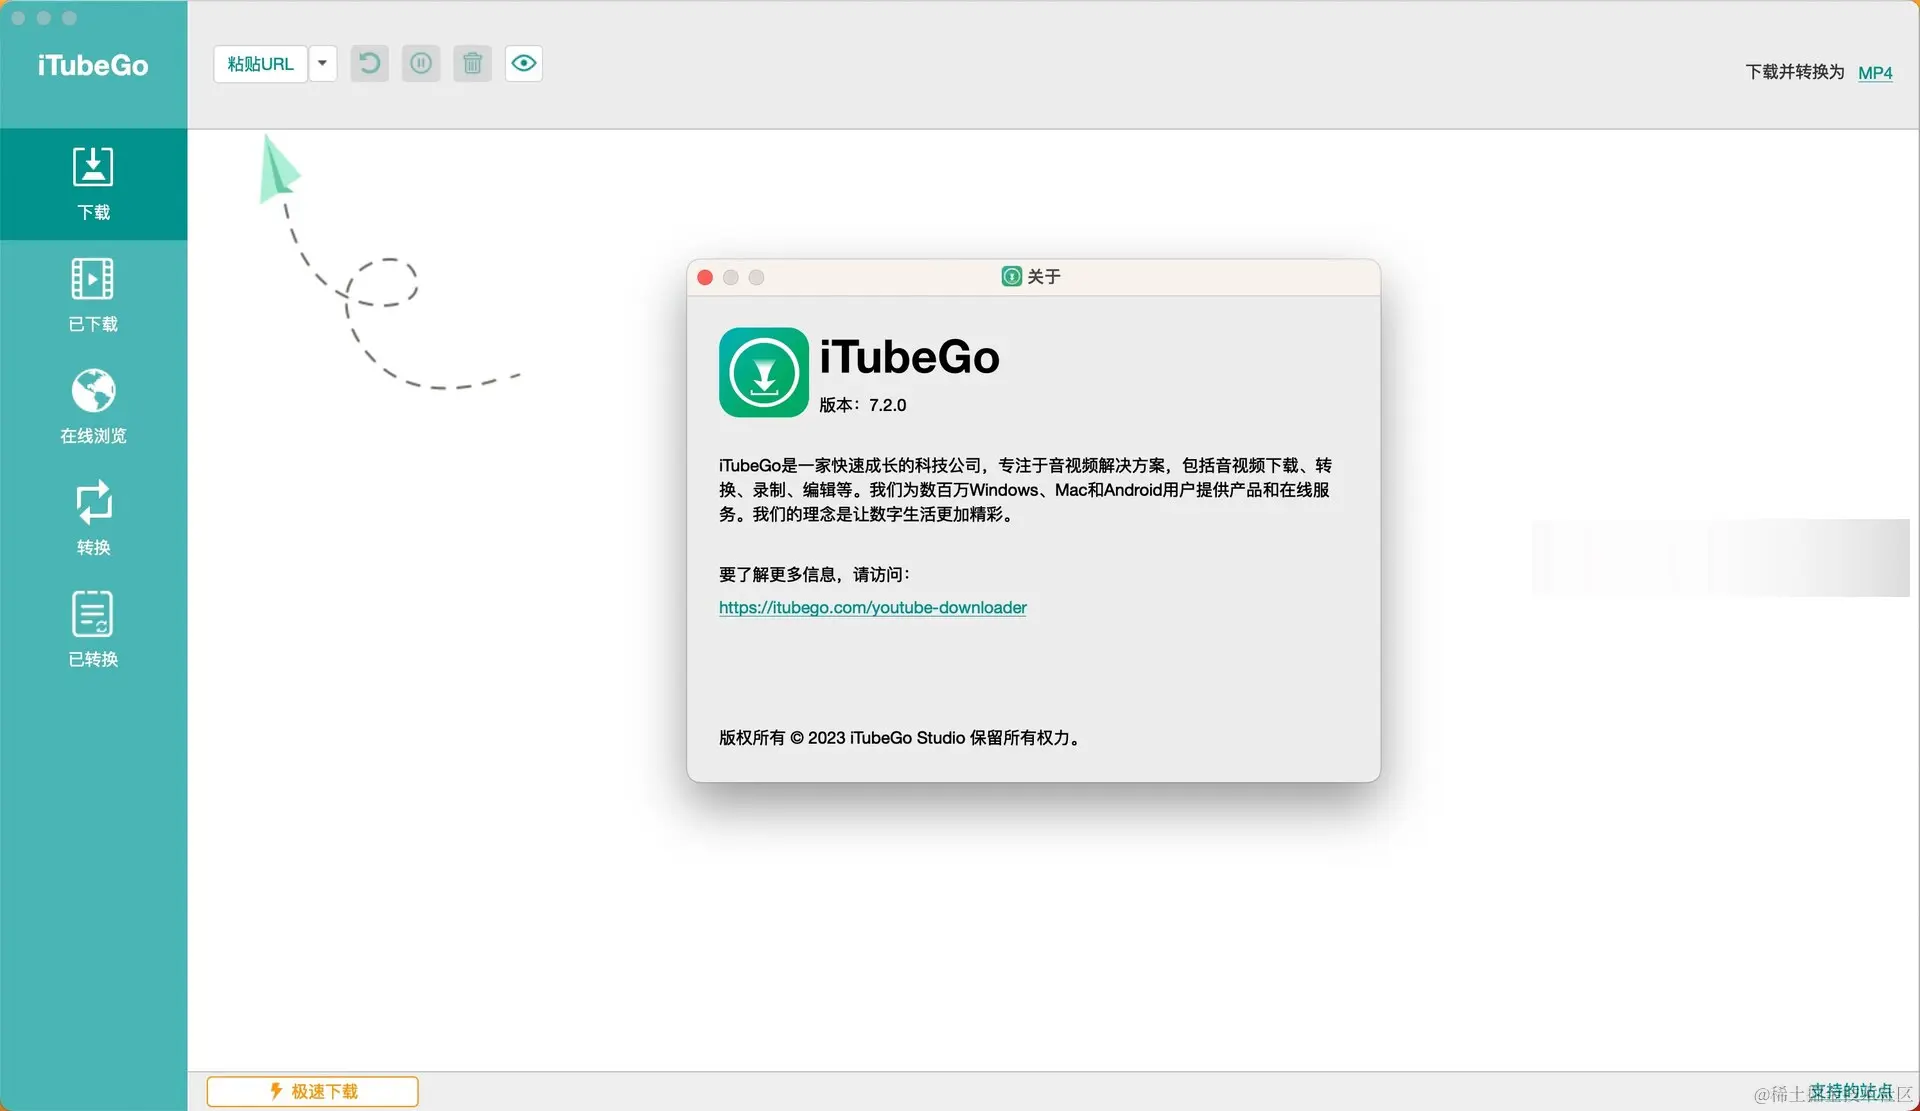Toggle private mode with the eye icon

pyautogui.click(x=523, y=64)
